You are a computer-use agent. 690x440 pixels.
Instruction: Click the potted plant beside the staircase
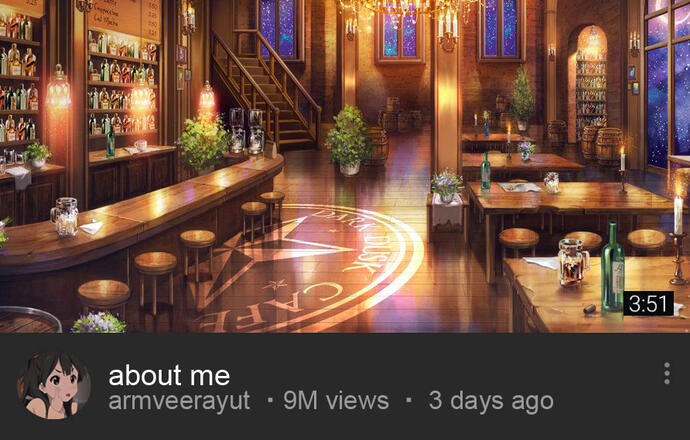coord(349,141)
